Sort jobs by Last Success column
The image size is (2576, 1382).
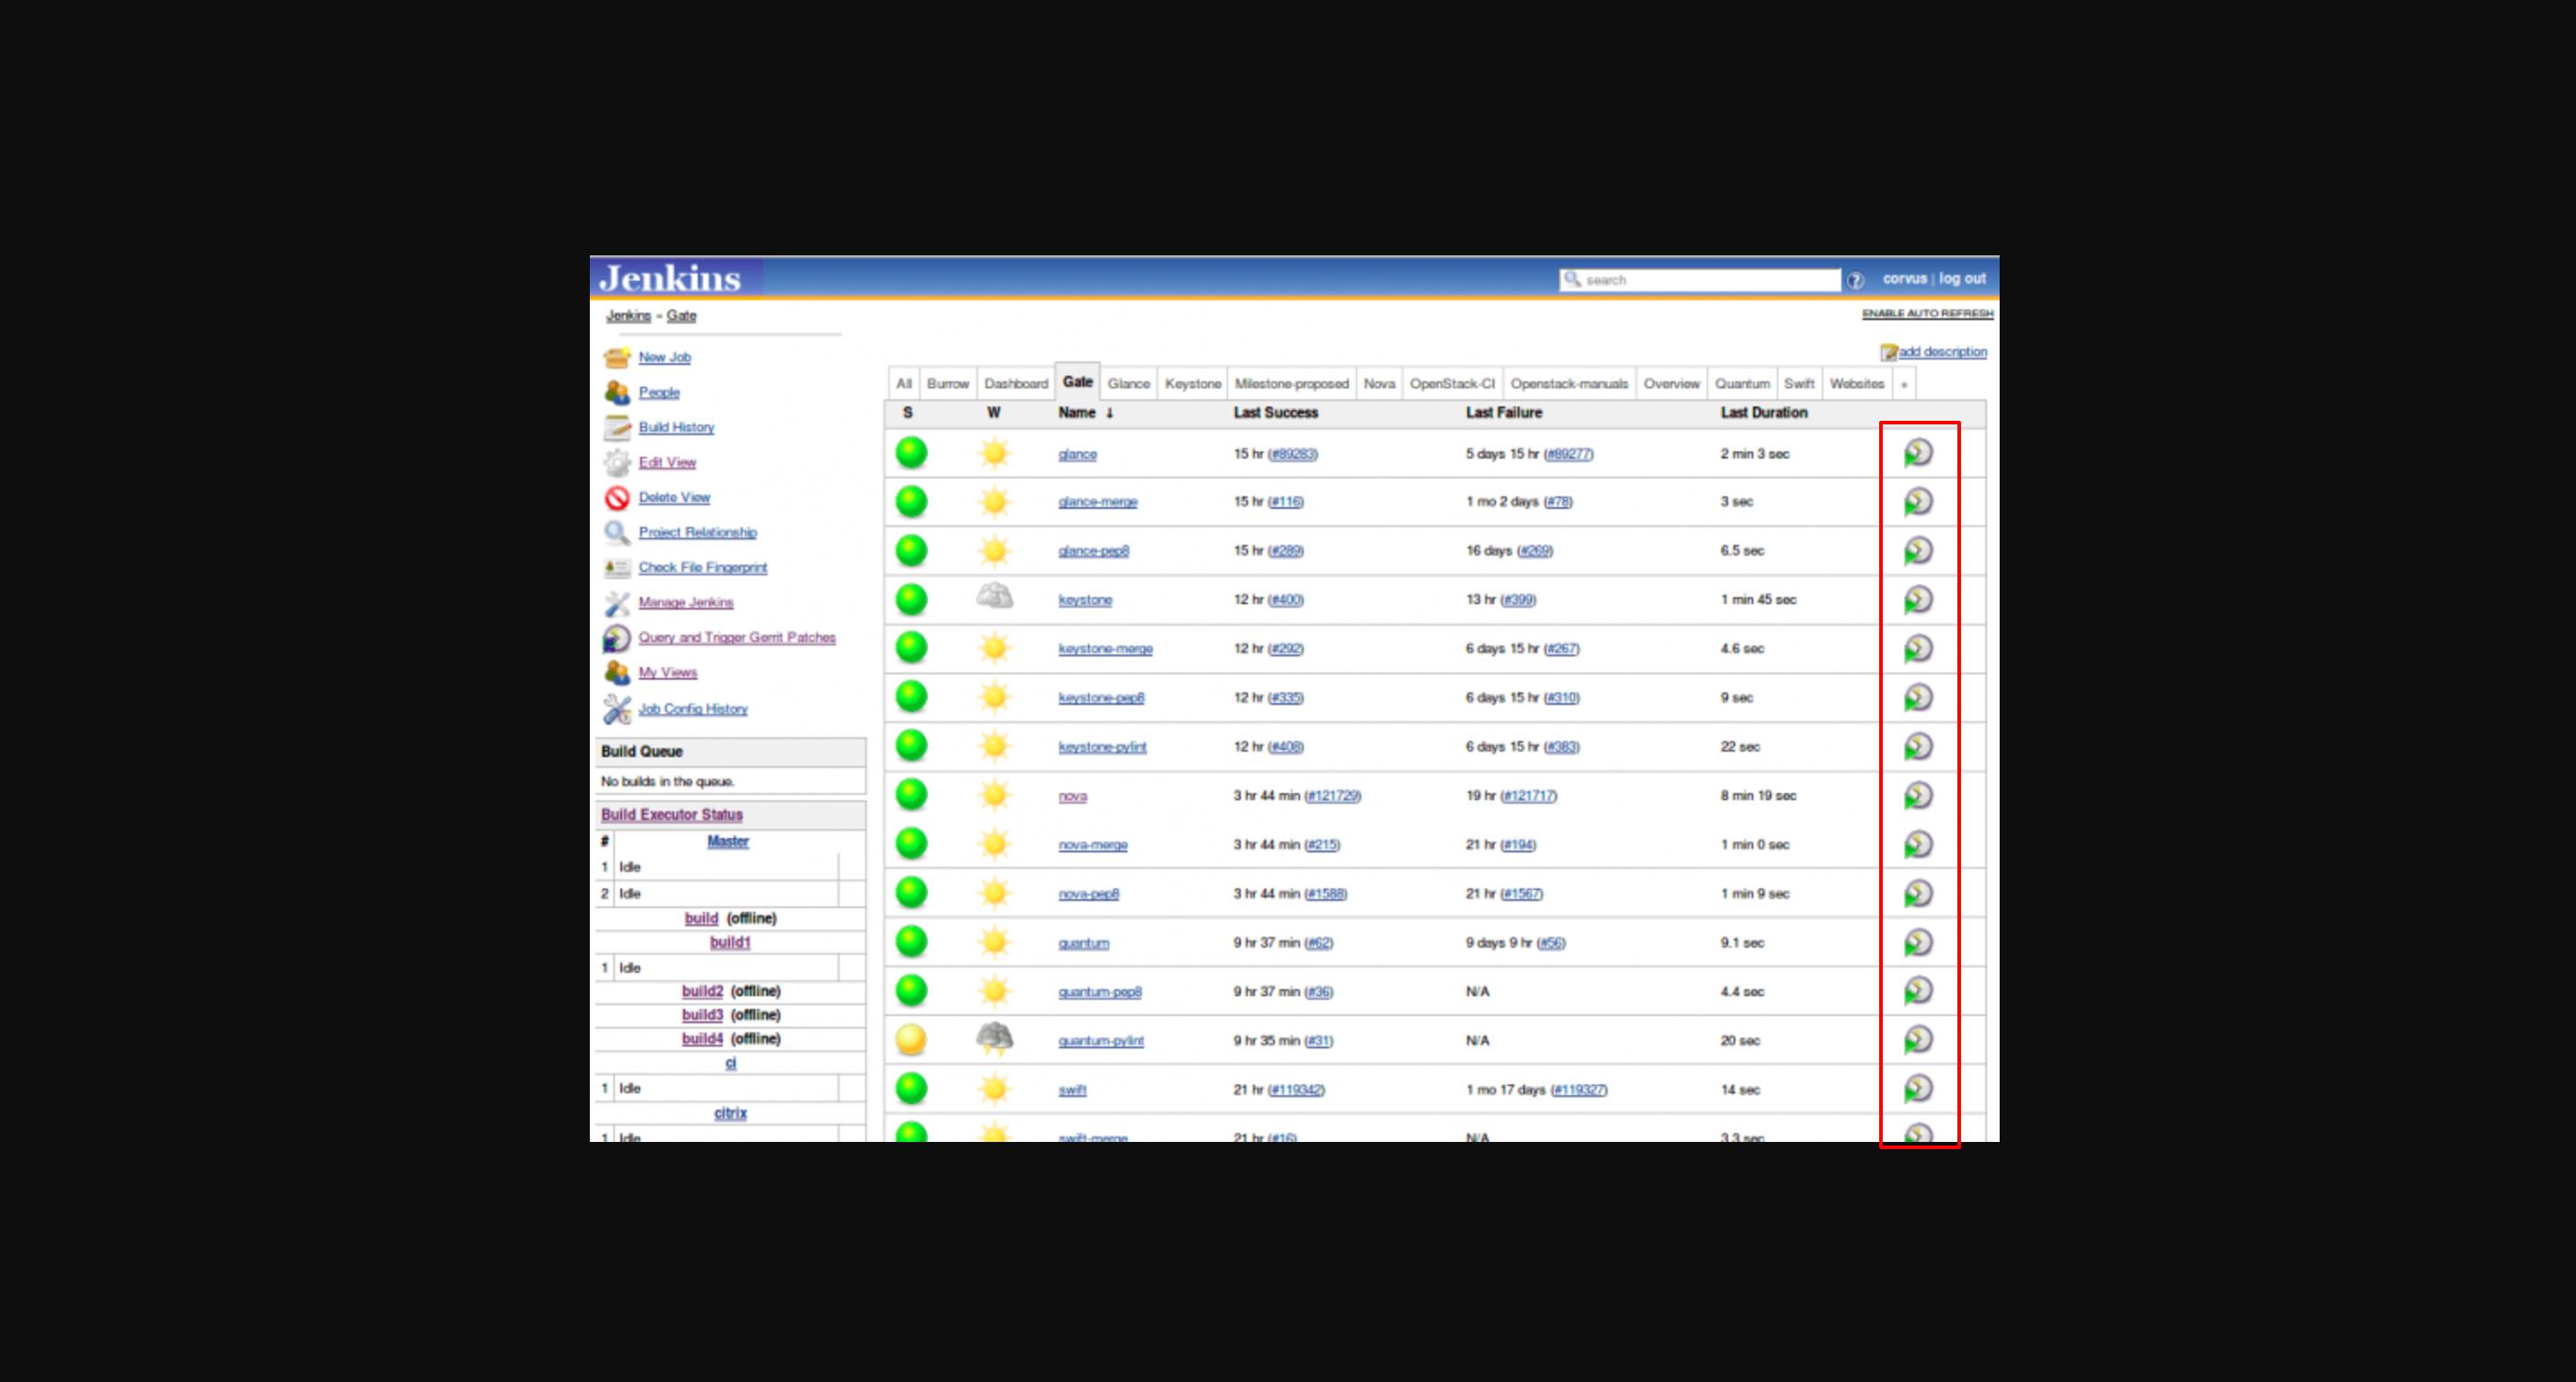tap(1275, 413)
